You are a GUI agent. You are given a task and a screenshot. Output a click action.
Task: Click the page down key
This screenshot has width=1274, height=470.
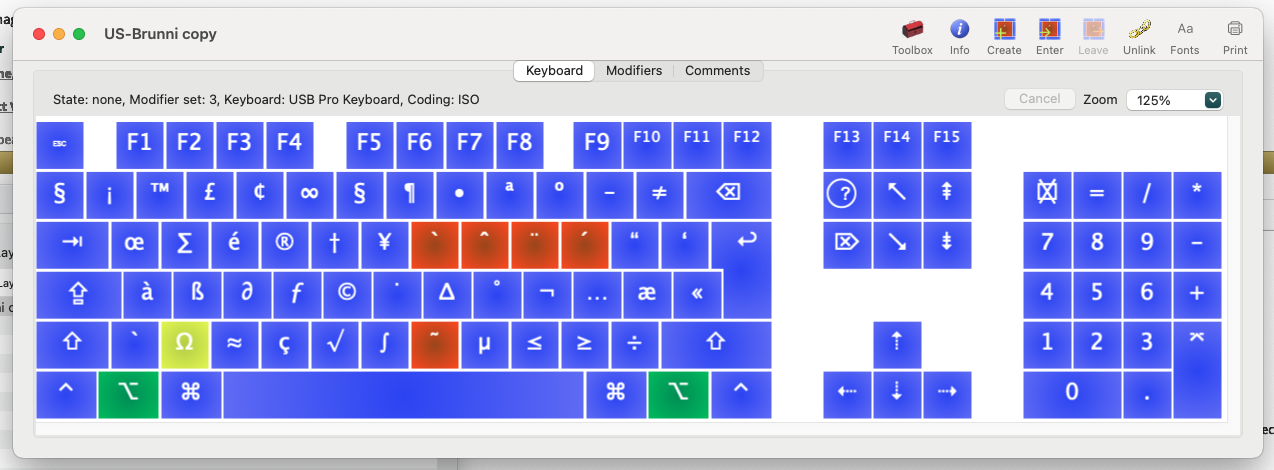(x=947, y=245)
